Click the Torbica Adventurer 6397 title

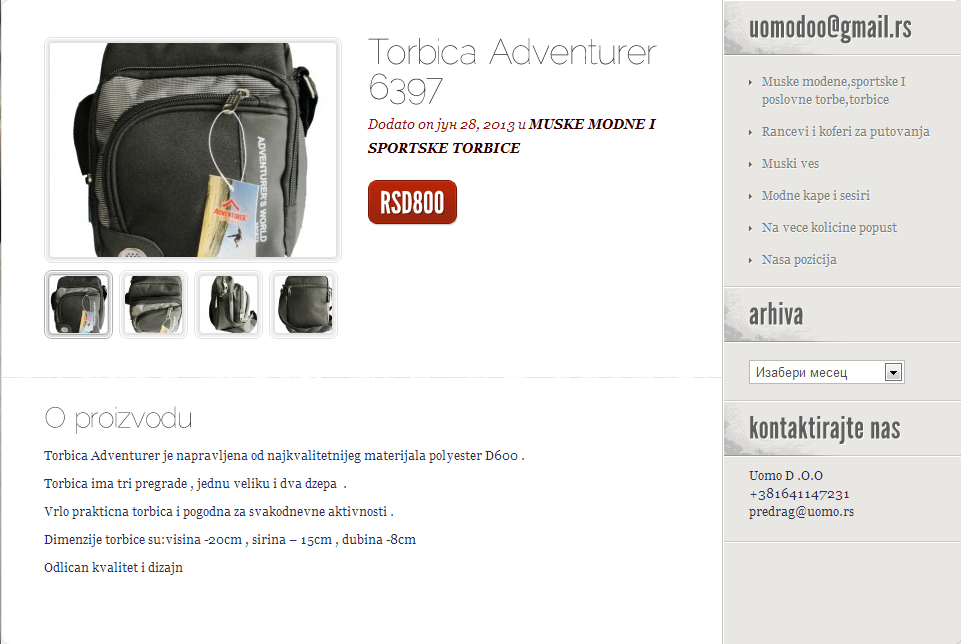(512, 70)
